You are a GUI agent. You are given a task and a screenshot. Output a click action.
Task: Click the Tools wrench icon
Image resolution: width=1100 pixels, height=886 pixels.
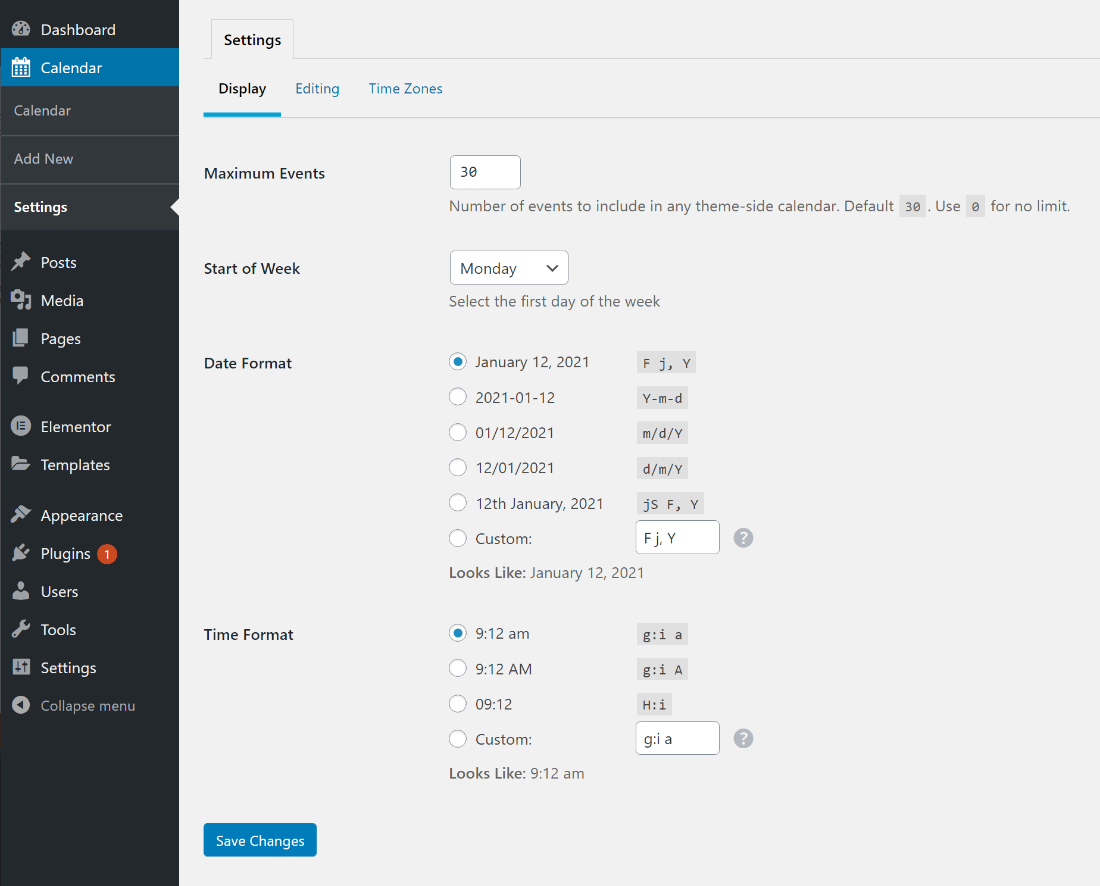(x=21, y=629)
